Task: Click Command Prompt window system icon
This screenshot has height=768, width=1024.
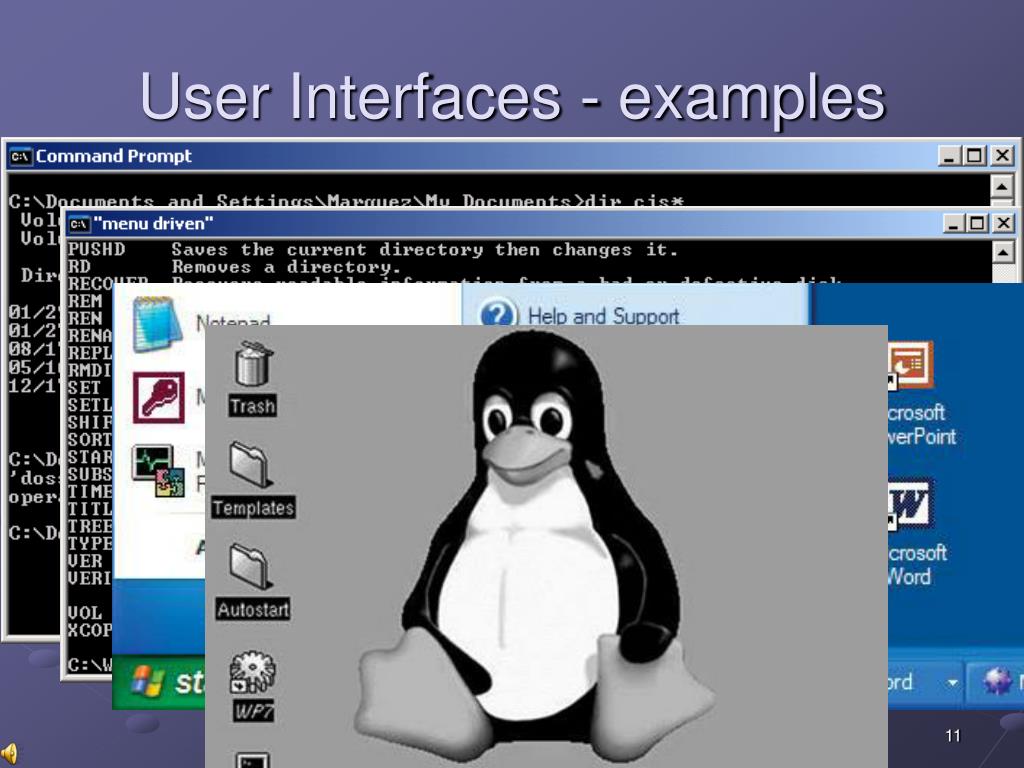Action: tap(20, 157)
